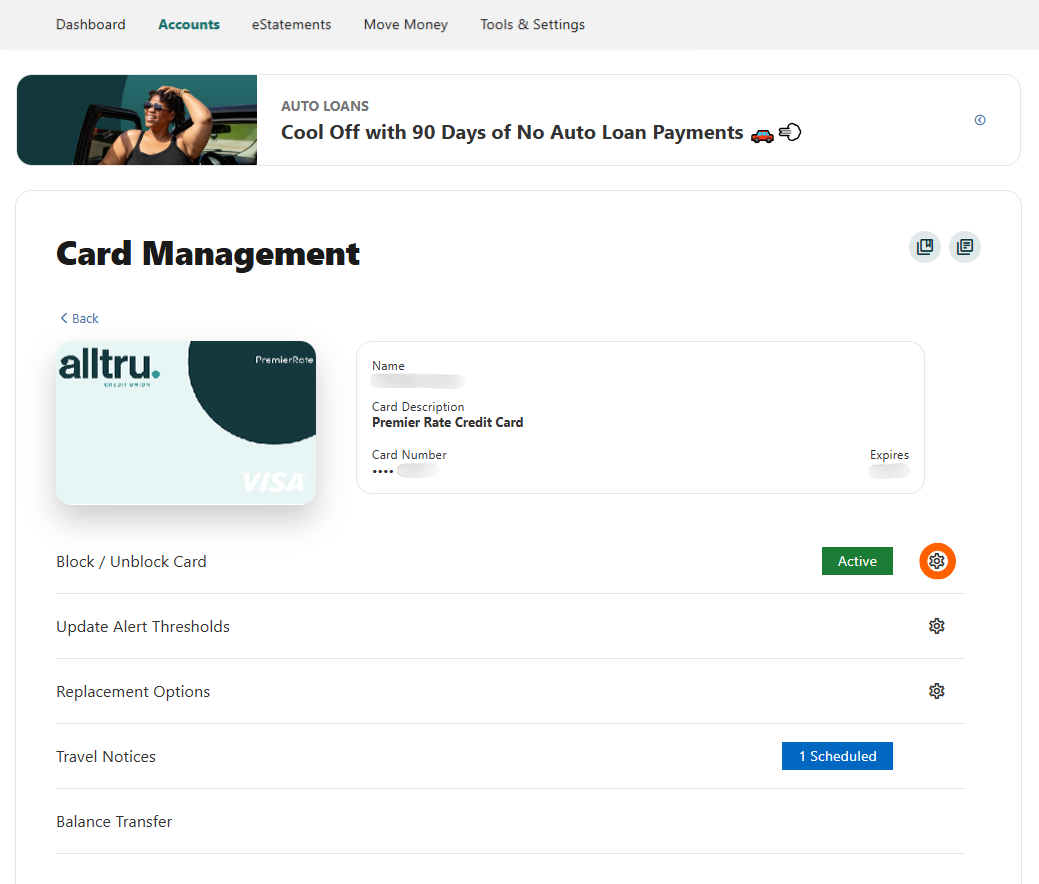The image size is (1039, 884).
Task: Click the 90 Days No Payments banner headline
Action: [510, 132]
